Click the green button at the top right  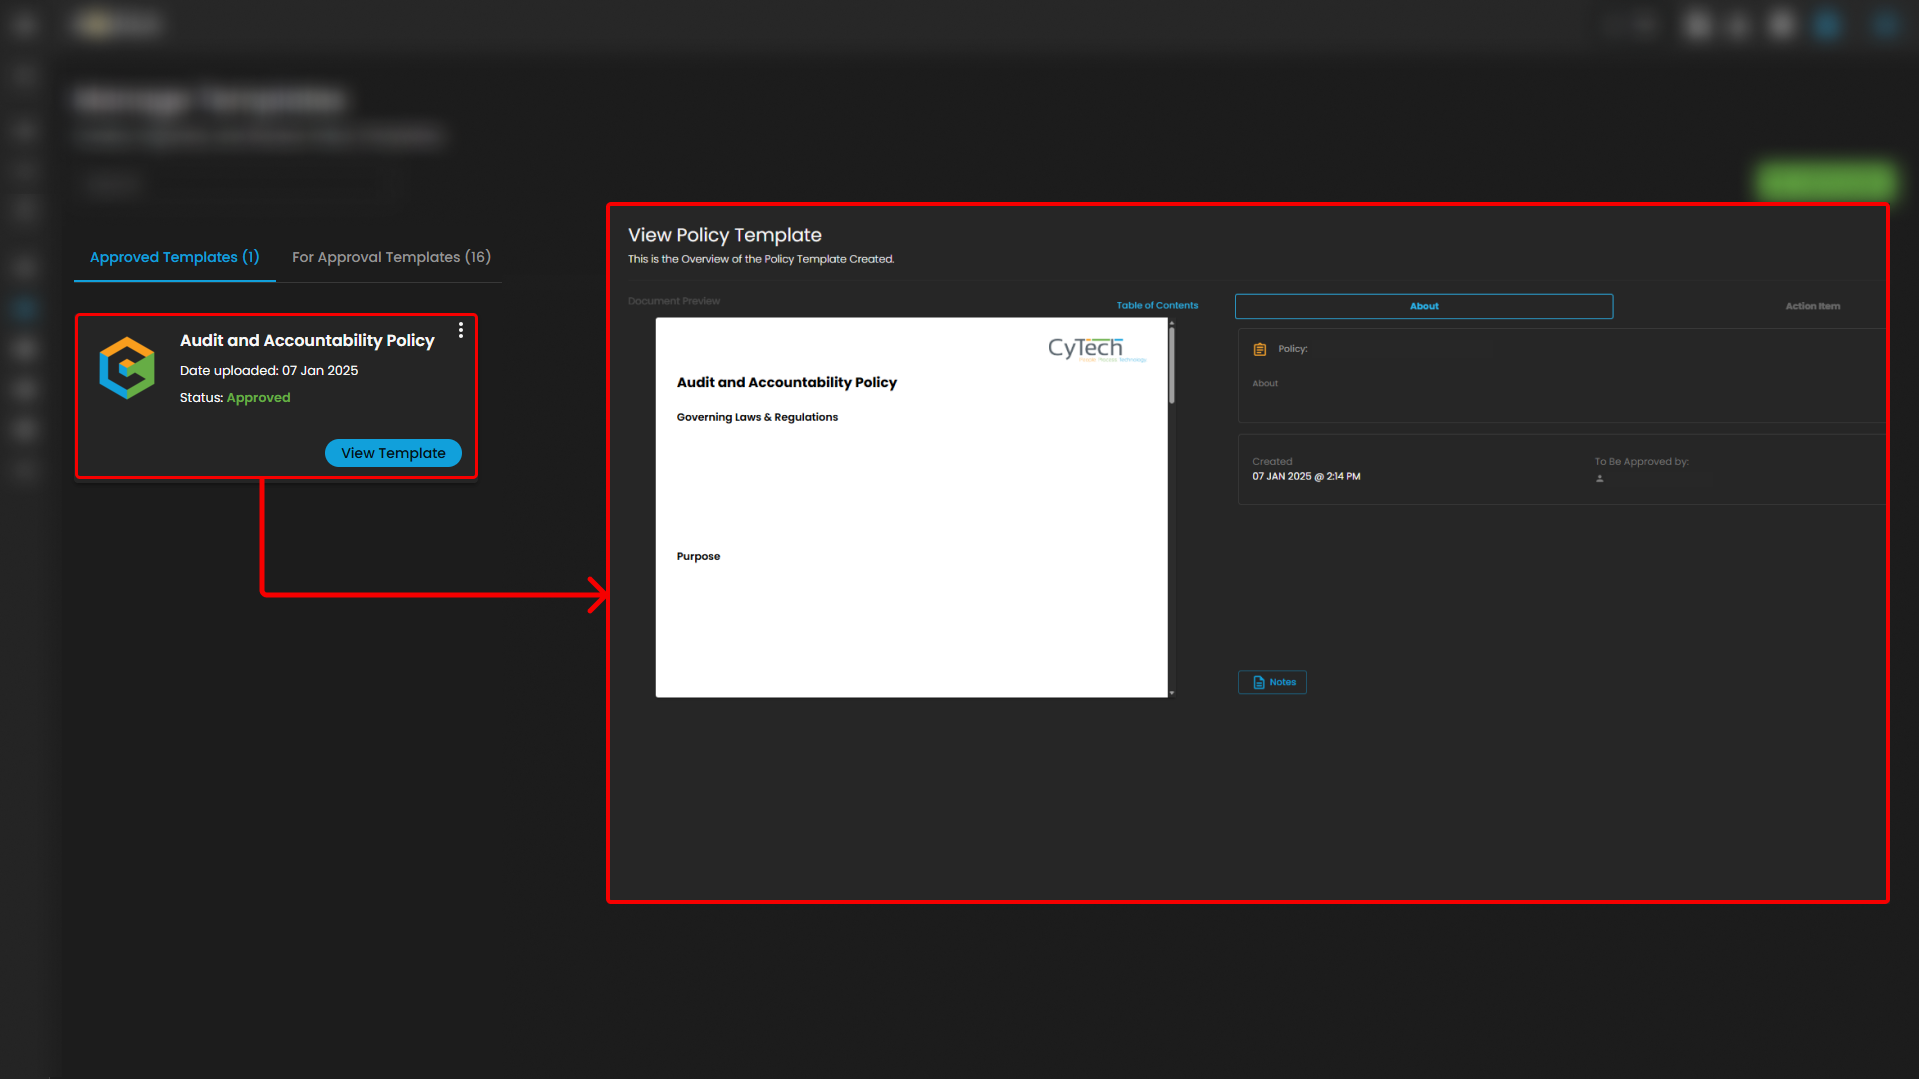(1825, 181)
